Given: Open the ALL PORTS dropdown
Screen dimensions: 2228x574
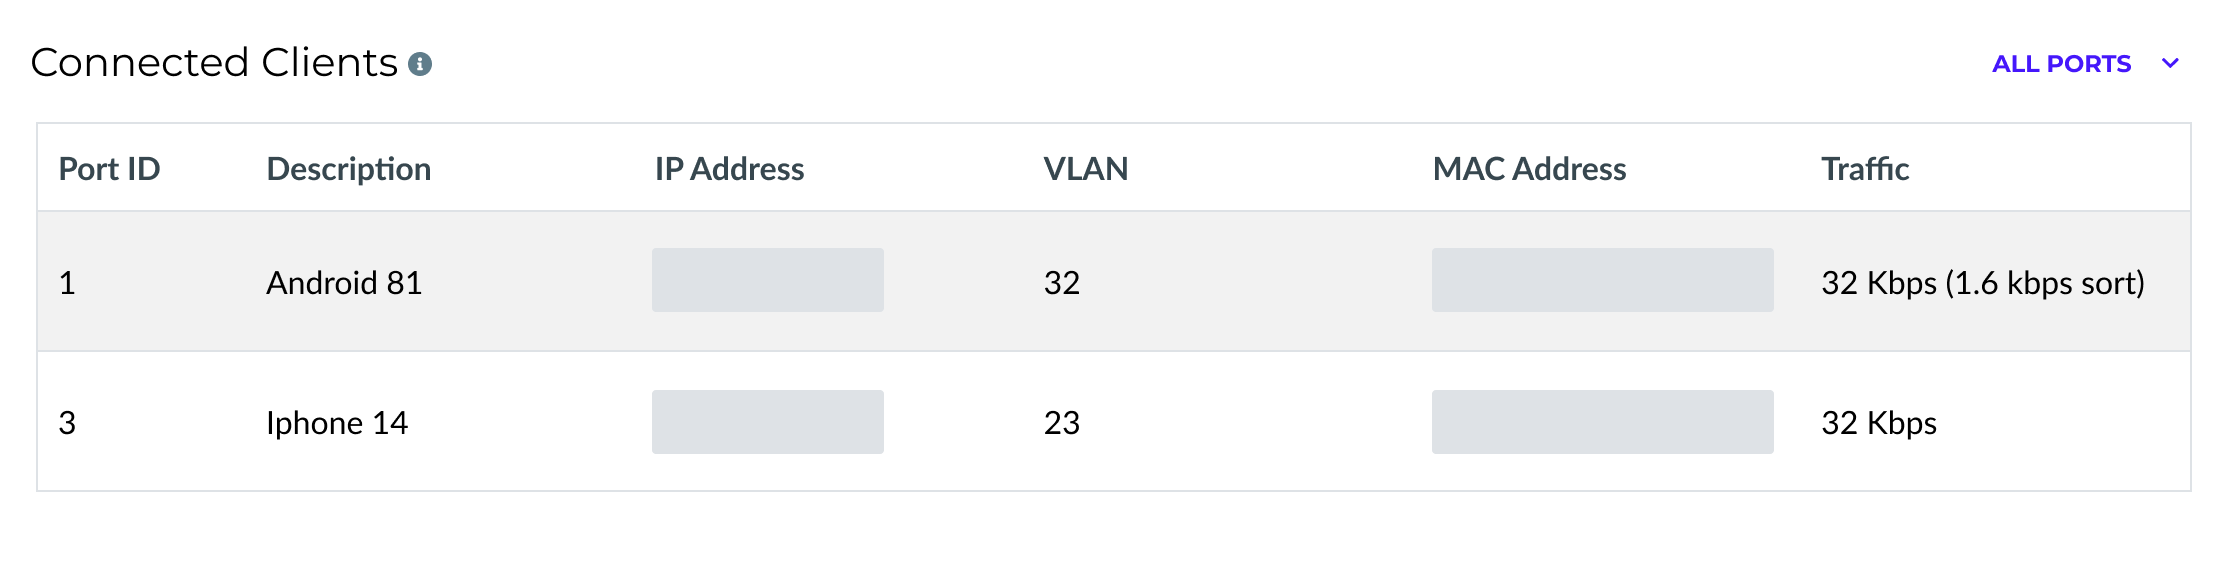Looking at the screenshot, I should pos(2085,64).
